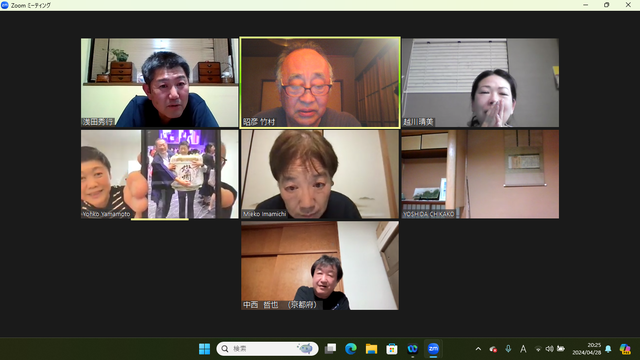Close the Zoom meeting window

pos(628,5)
